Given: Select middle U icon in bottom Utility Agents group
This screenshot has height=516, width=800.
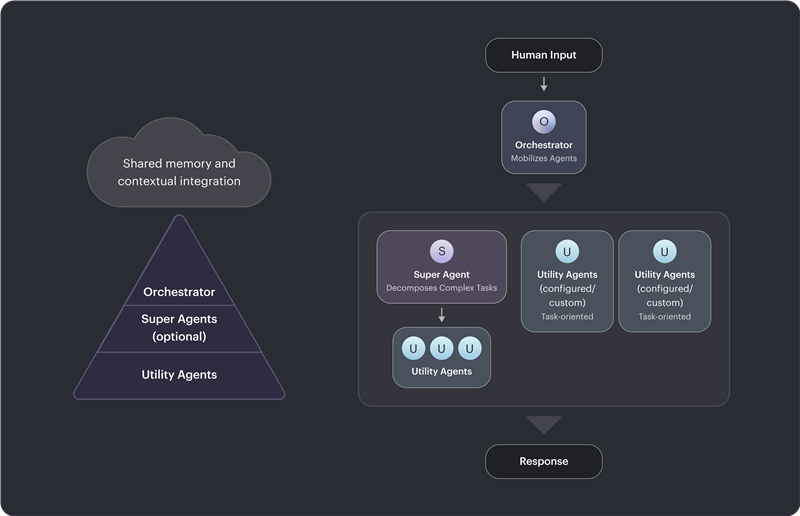Looking at the screenshot, I should click(441, 348).
